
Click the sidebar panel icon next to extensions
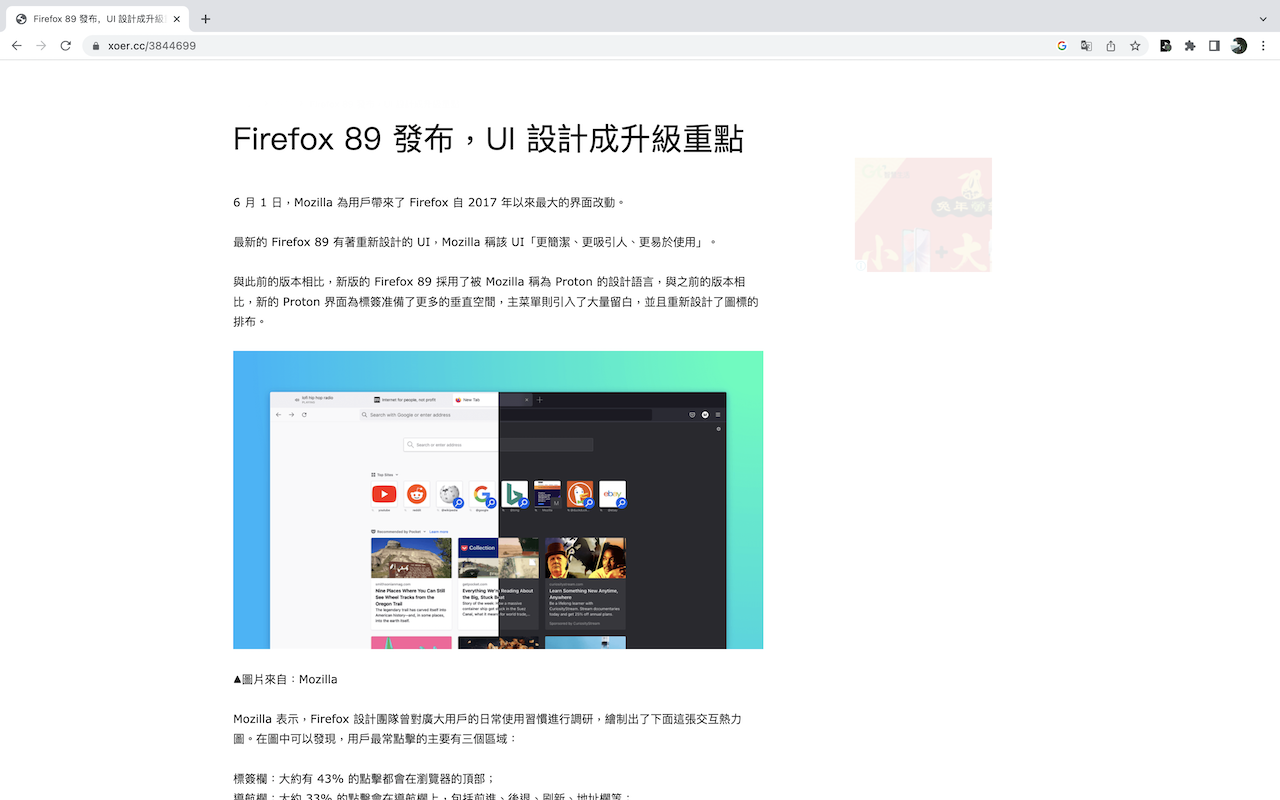pos(1213,45)
